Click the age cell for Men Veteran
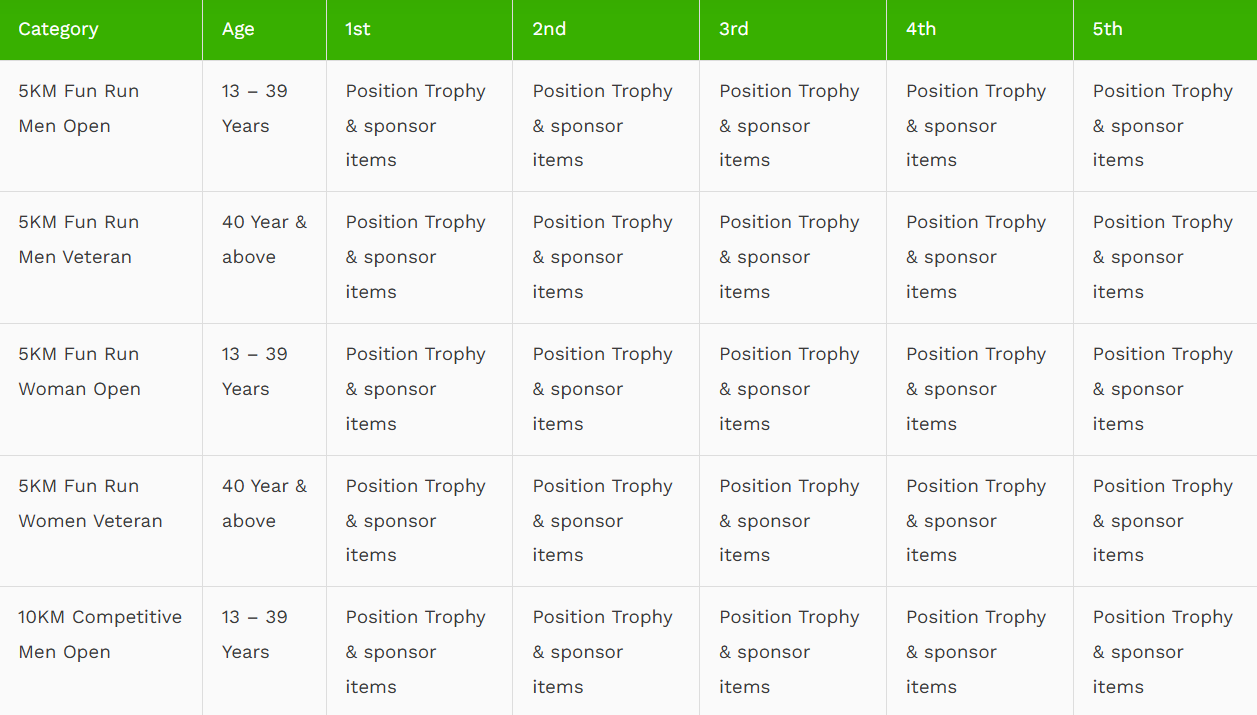This screenshot has width=1257, height=715. [x=264, y=239]
